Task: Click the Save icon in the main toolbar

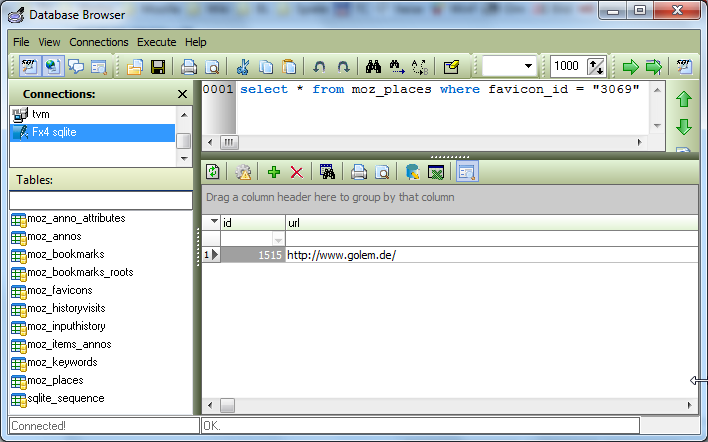Action: 157,67
